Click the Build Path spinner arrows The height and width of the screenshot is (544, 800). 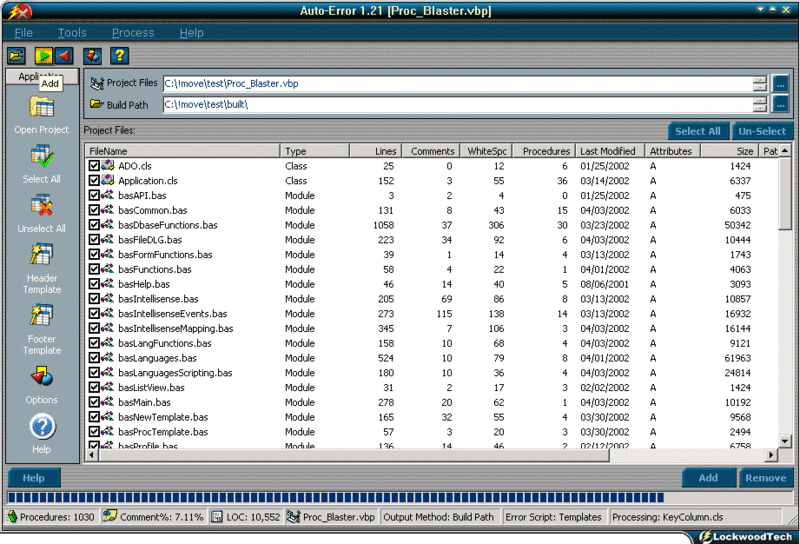click(760, 105)
